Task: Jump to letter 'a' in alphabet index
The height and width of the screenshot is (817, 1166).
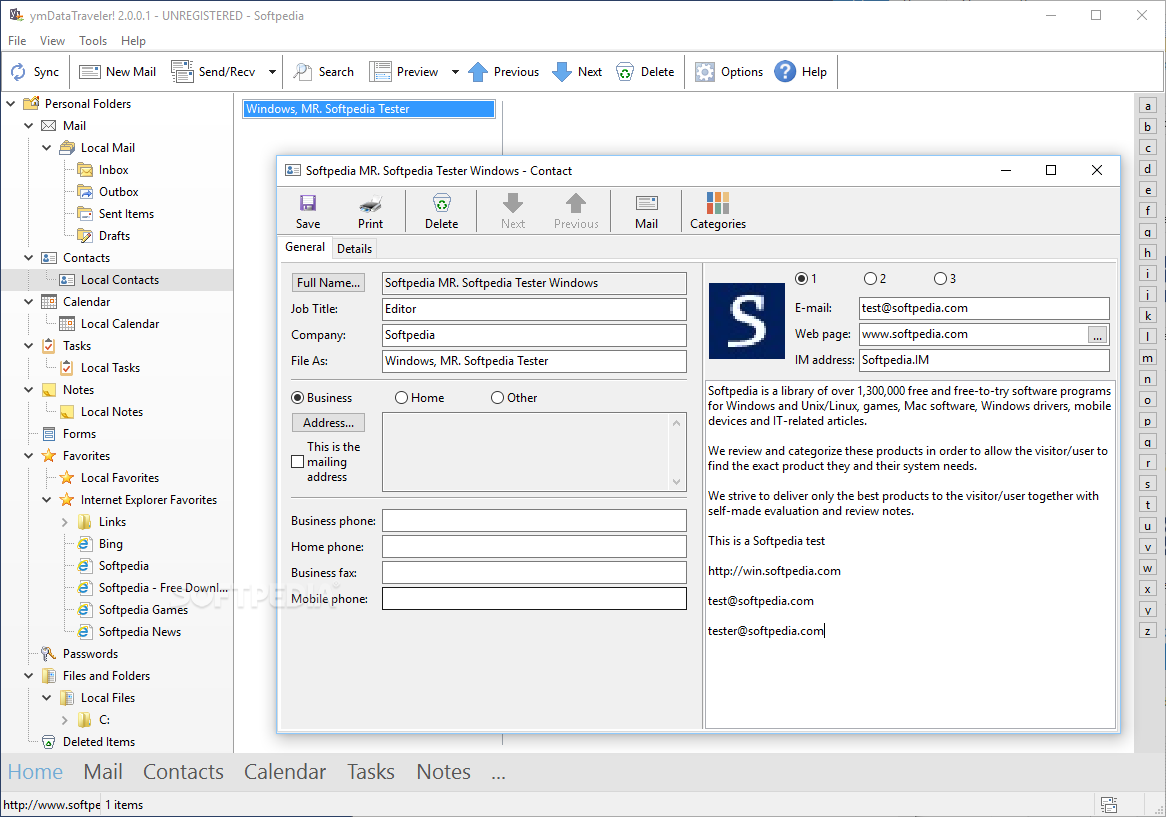Action: pyautogui.click(x=1147, y=106)
